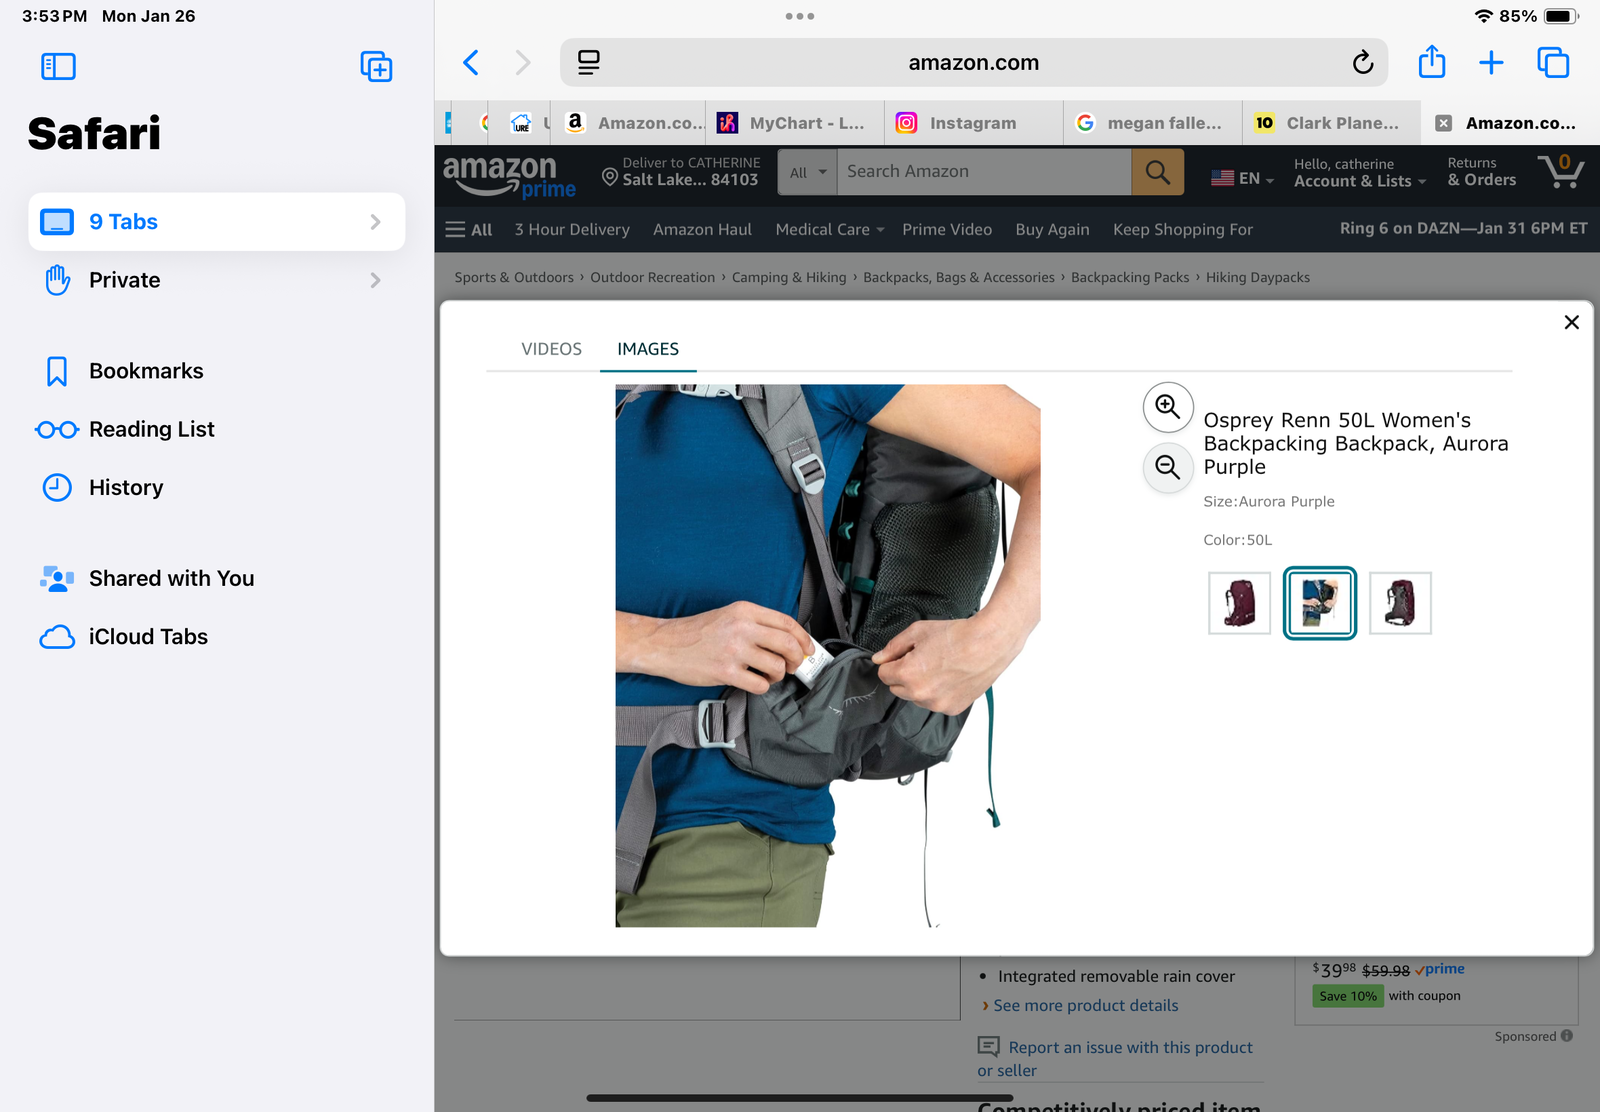The height and width of the screenshot is (1112, 1600).
Task: Expand the 9 Tabs group
Action: coord(216,222)
